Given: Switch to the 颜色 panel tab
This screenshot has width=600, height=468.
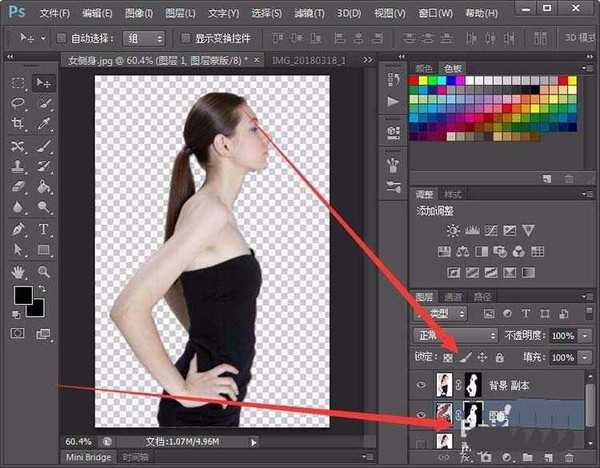Looking at the screenshot, I should coord(424,68).
